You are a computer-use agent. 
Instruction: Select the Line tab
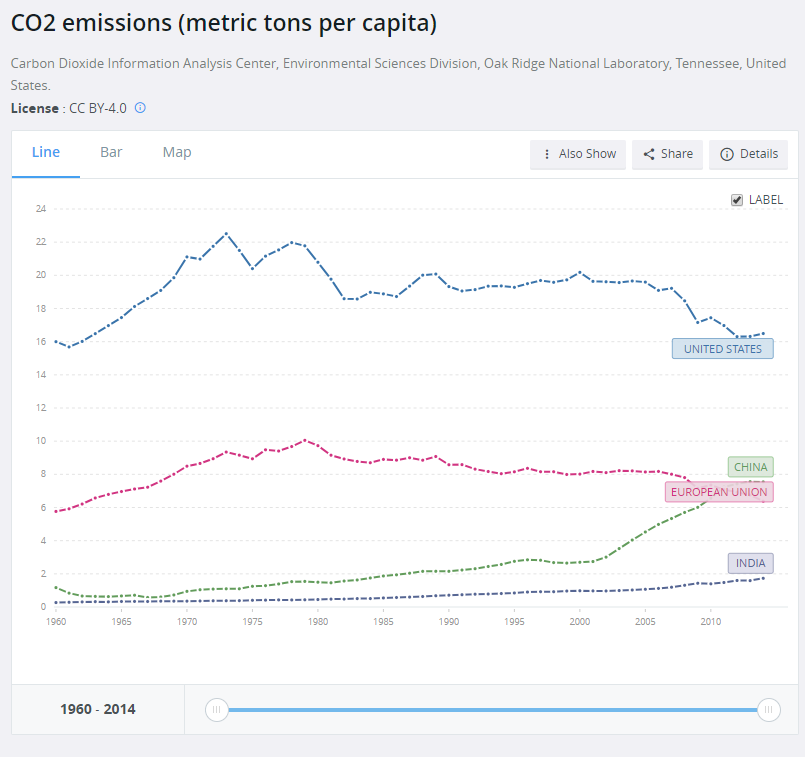pos(46,152)
